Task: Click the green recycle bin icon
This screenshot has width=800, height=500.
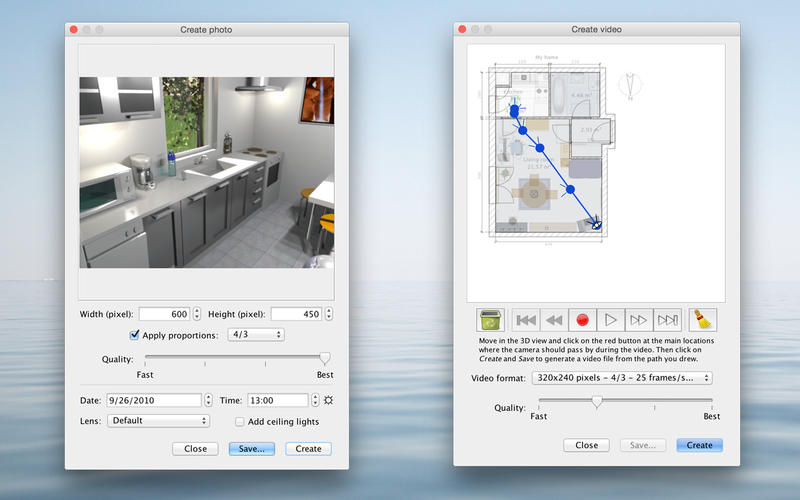Action: click(x=489, y=320)
